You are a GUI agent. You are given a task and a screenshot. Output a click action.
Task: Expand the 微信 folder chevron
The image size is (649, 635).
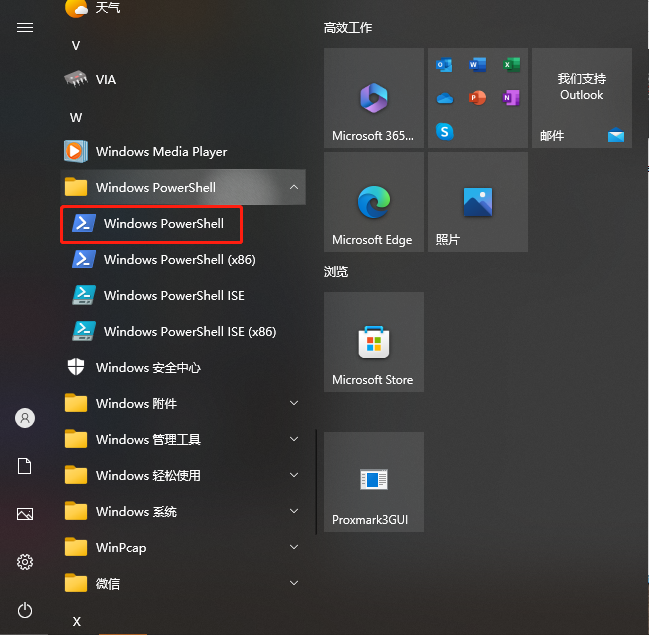[294, 583]
